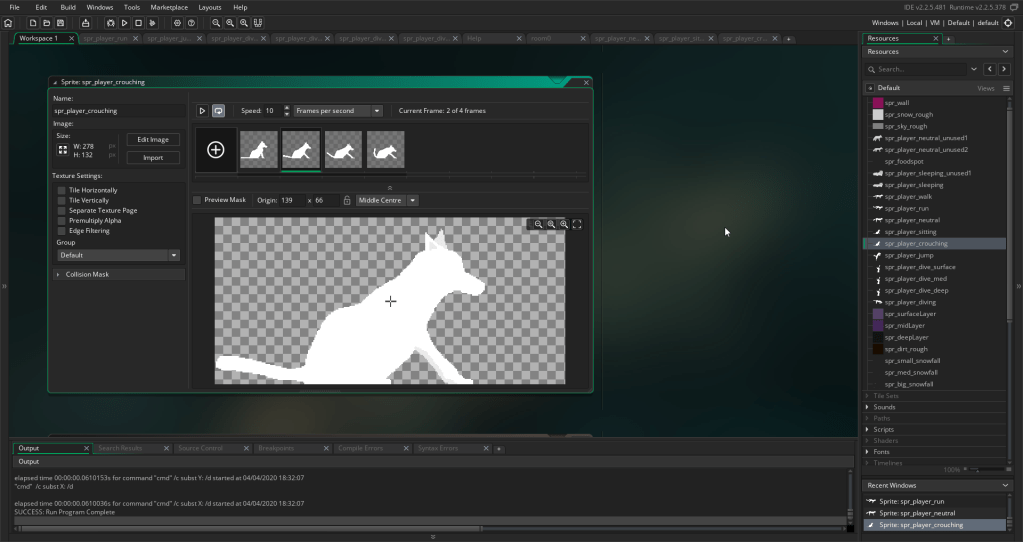This screenshot has width=1023, height=542.
Task: Switch to the Workspace 1 tab
Action: coord(37,39)
